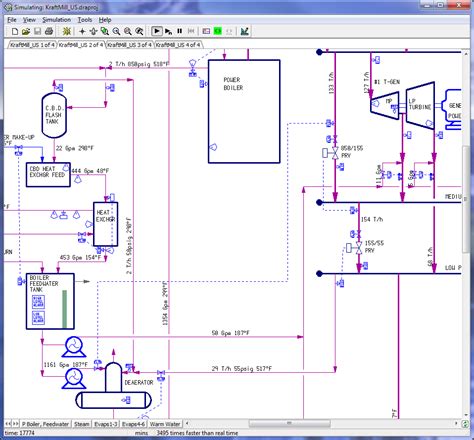Image resolution: width=474 pixels, height=440 pixels.
Task: Select the Power Boiler block
Action: pos(244,111)
